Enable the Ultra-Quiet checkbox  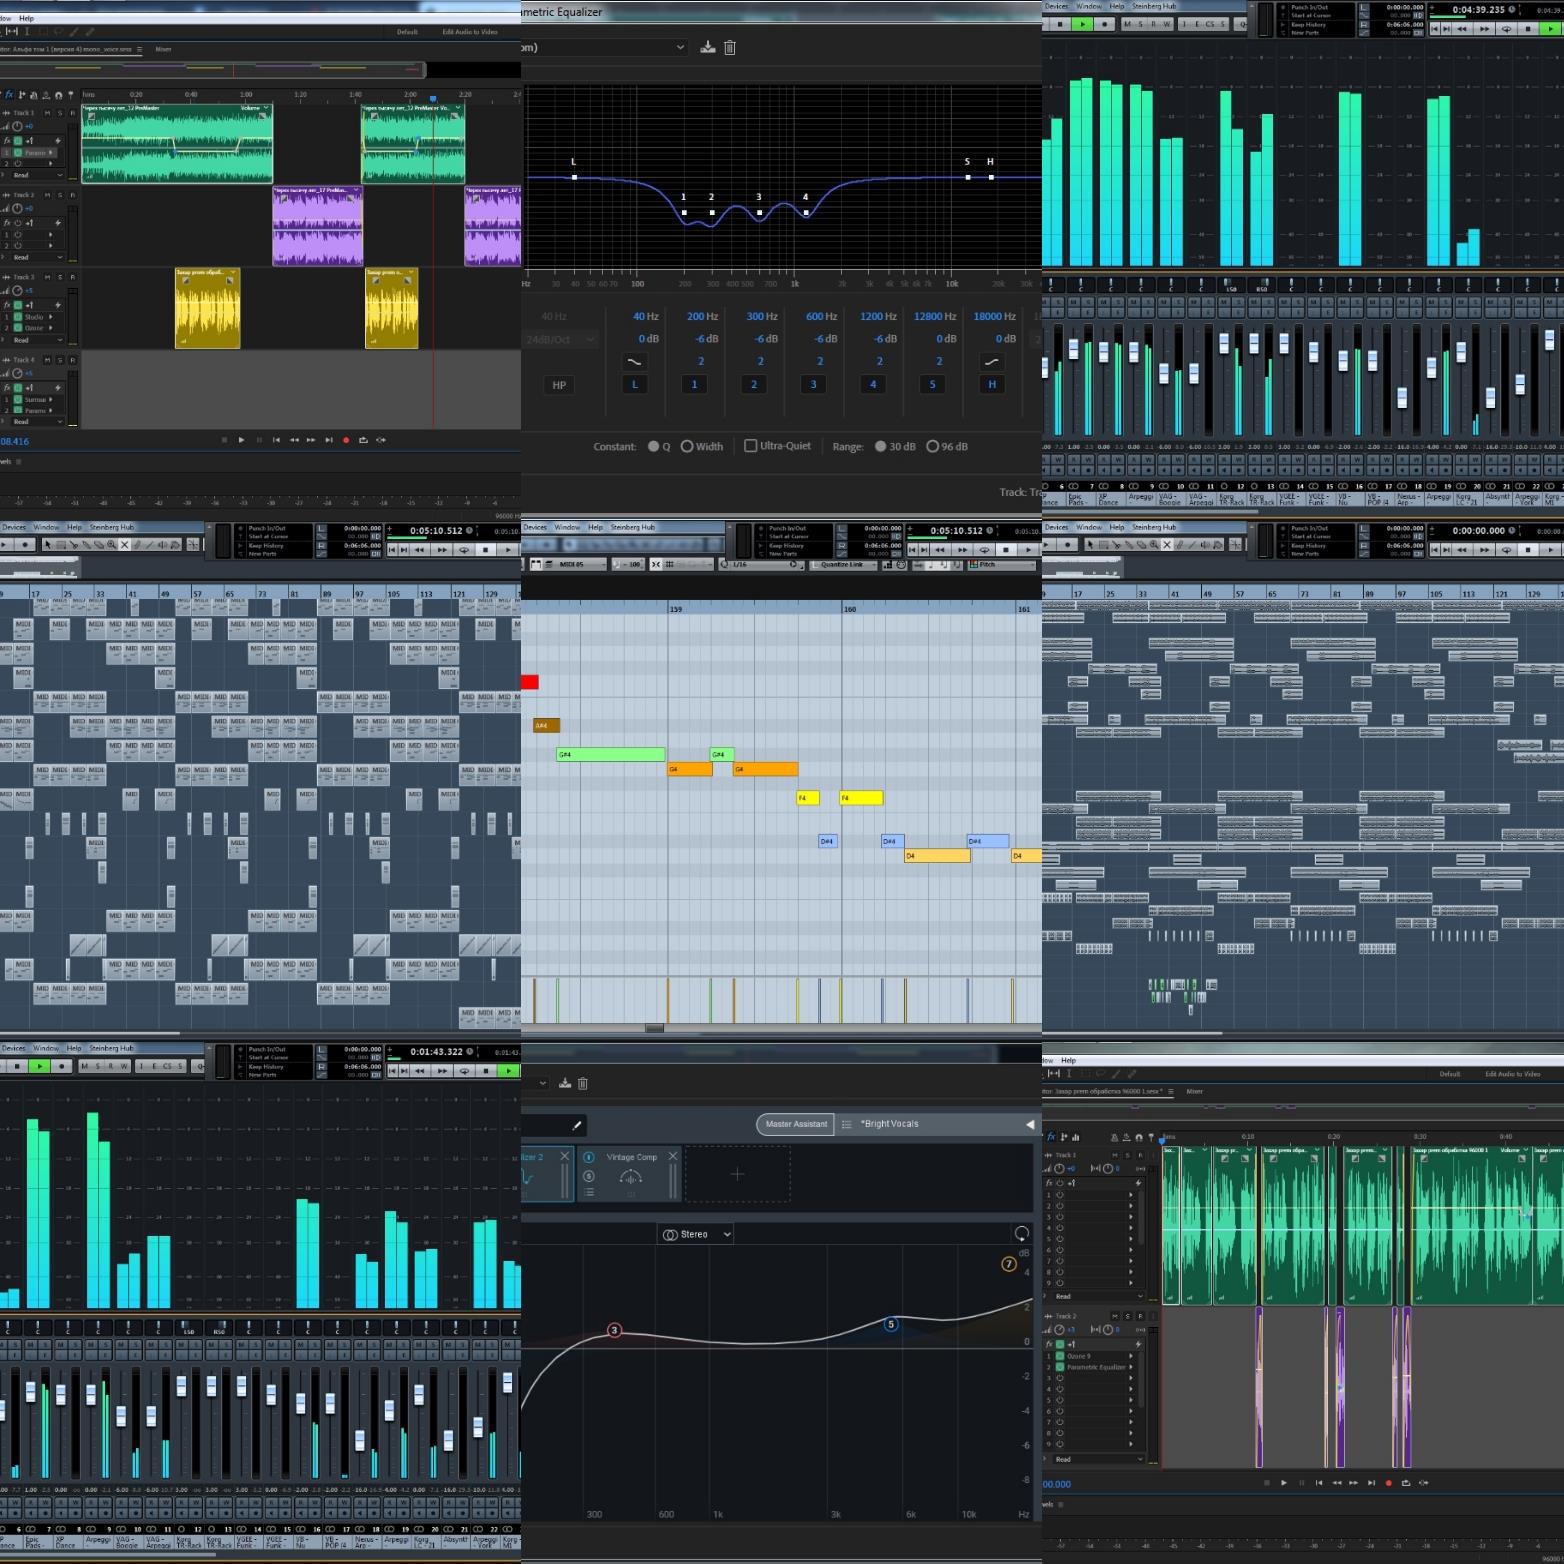coord(750,446)
